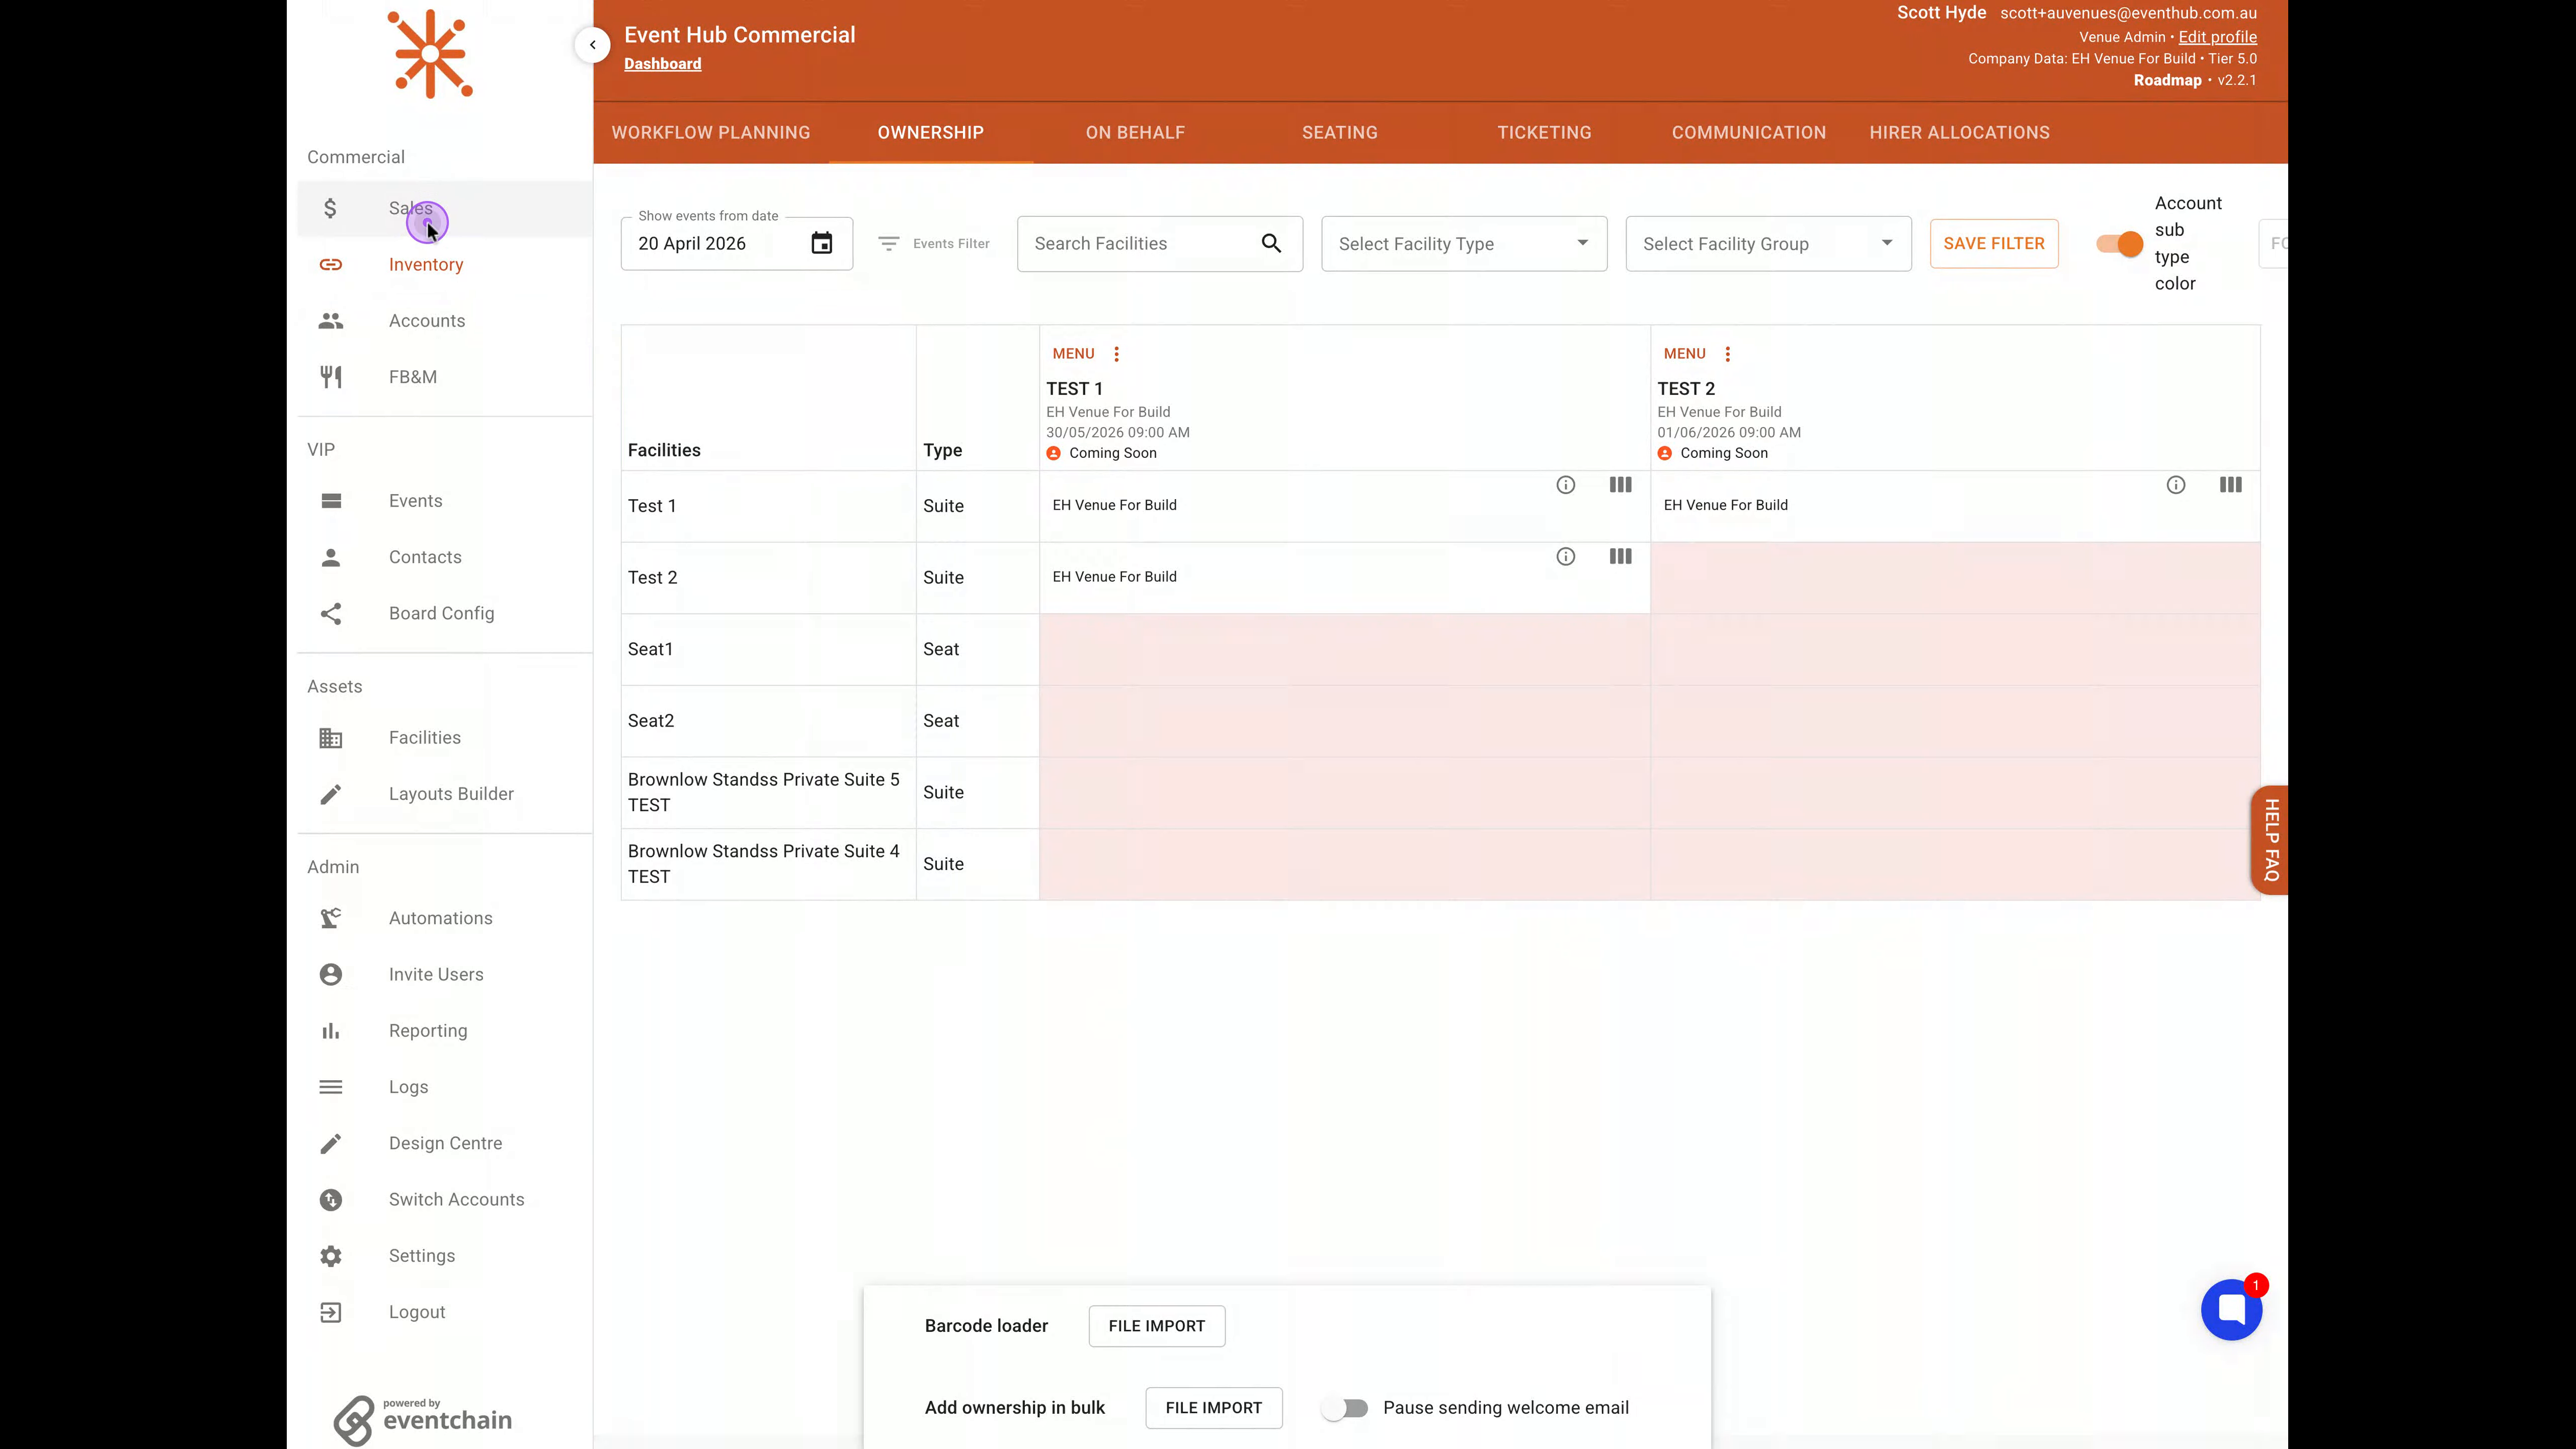Open the Edit profile link
This screenshot has height=1449, width=2576.
pyautogui.click(x=2217, y=37)
